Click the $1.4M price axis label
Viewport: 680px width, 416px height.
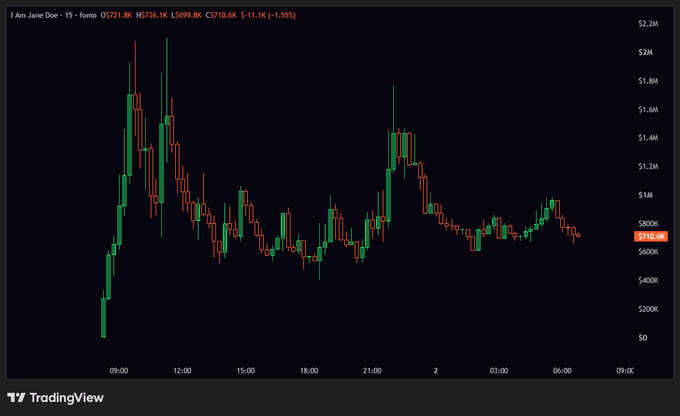(x=648, y=138)
